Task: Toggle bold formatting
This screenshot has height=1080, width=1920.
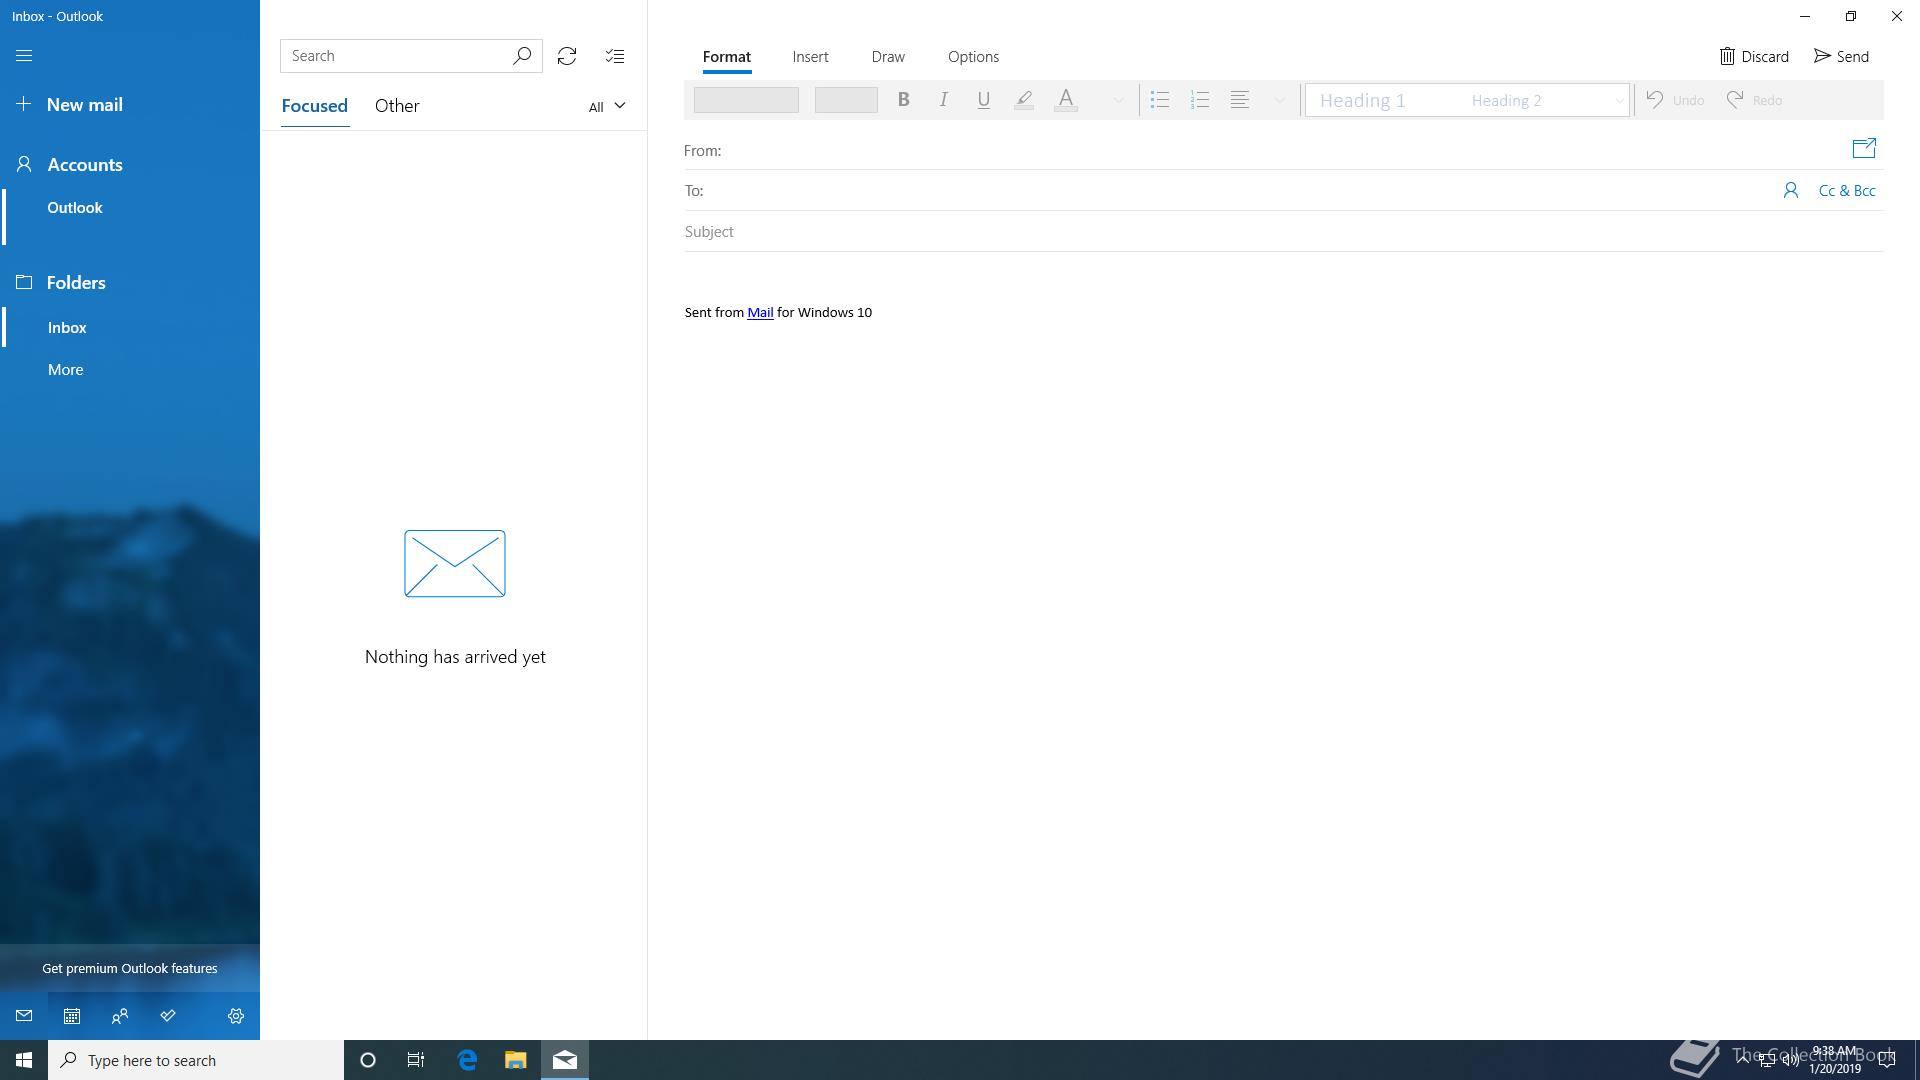Action: 903,100
